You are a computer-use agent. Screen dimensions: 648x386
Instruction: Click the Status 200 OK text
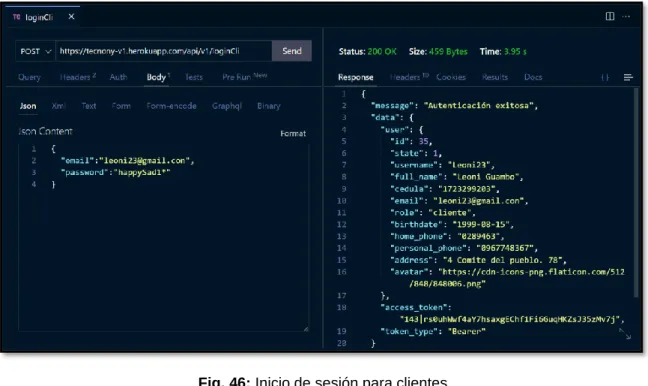[367, 52]
